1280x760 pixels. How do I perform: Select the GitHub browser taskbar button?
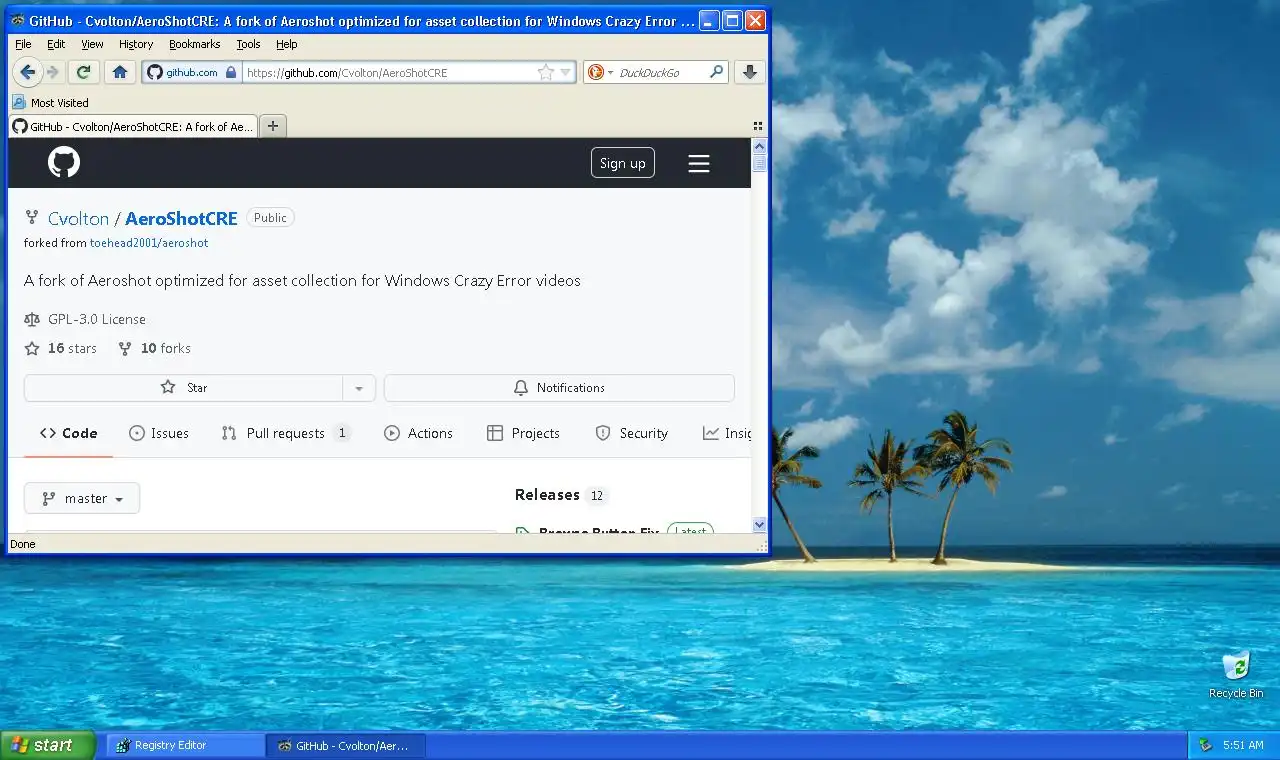click(345, 745)
